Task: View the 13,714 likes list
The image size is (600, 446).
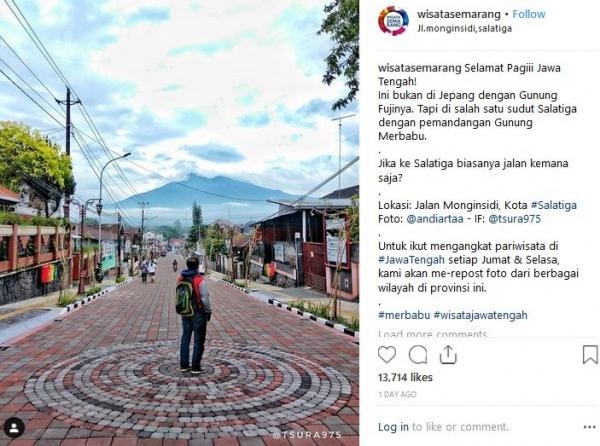Action: (405, 378)
